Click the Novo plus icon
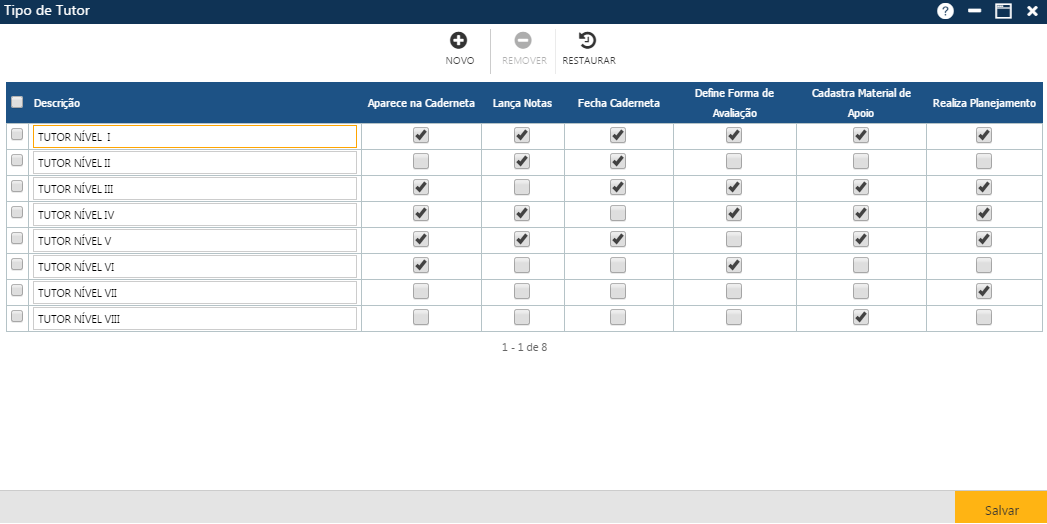Screen dimensions: 1047x524 (x=459, y=41)
